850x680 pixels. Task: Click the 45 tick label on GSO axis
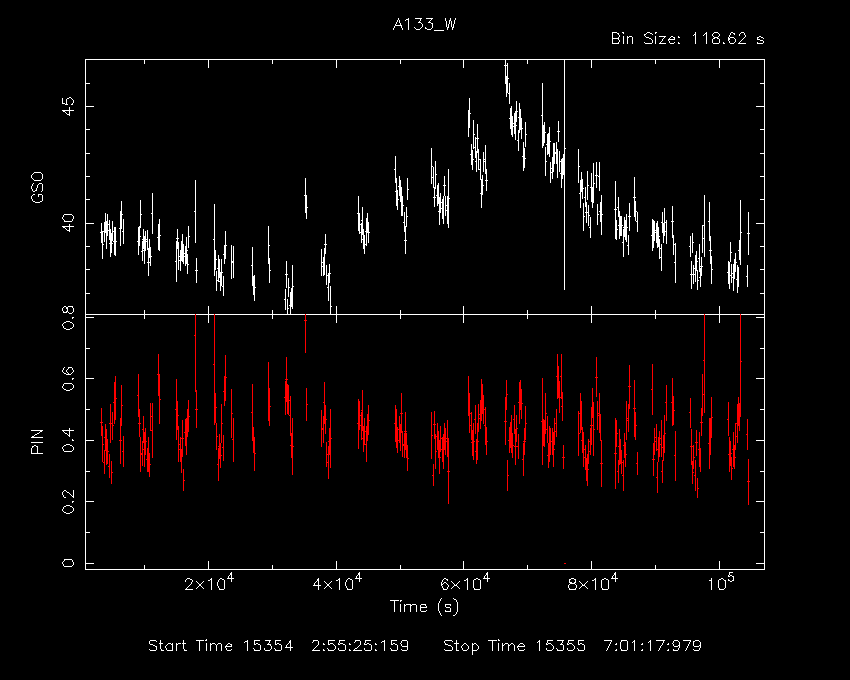[x=68, y=106]
